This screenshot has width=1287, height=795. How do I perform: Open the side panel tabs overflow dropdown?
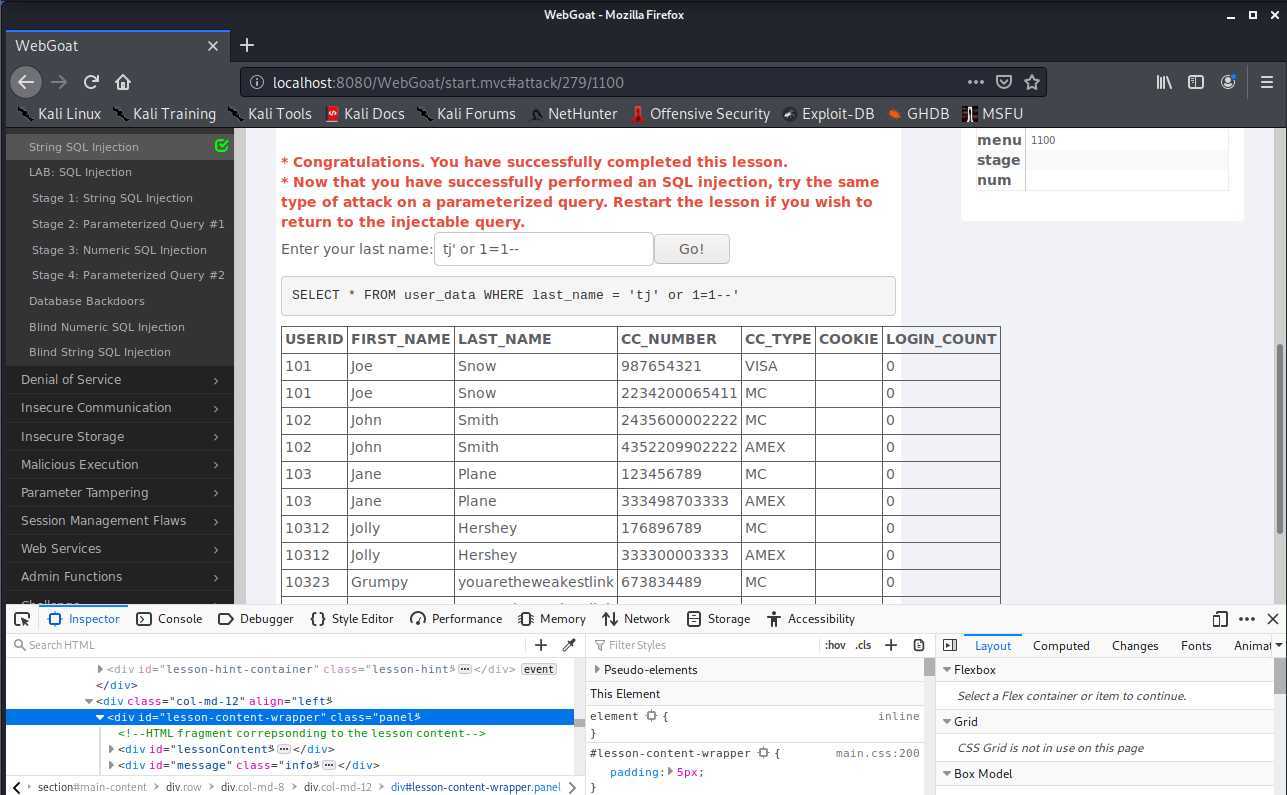tap(1278, 646)
